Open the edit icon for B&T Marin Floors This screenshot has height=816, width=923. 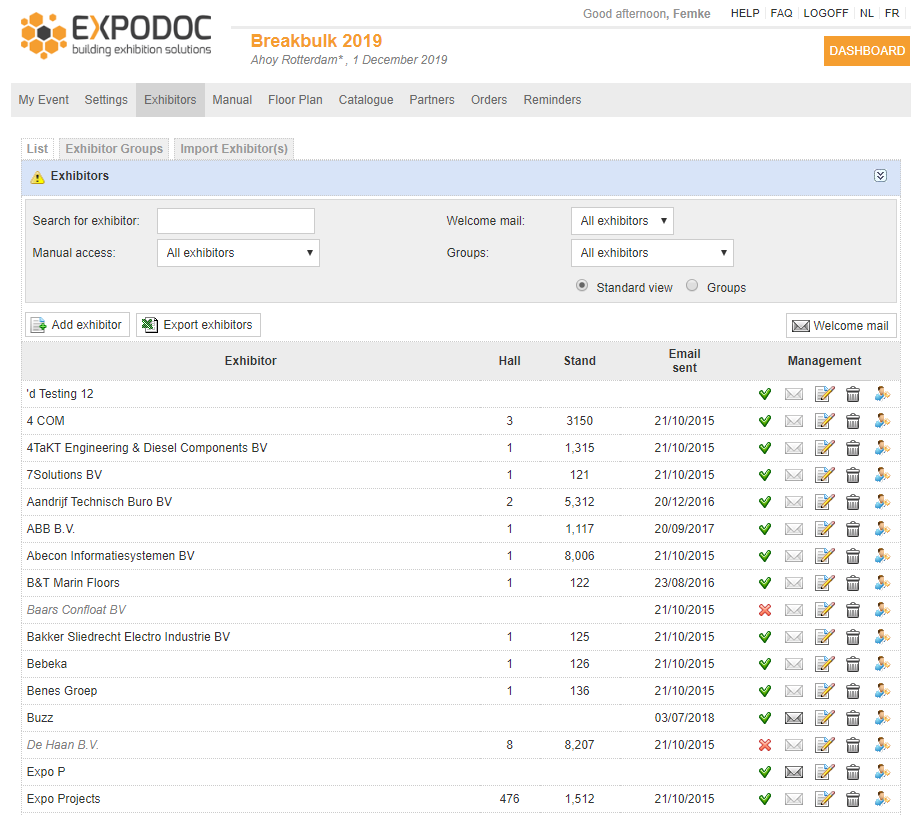(x=824, y=583)
